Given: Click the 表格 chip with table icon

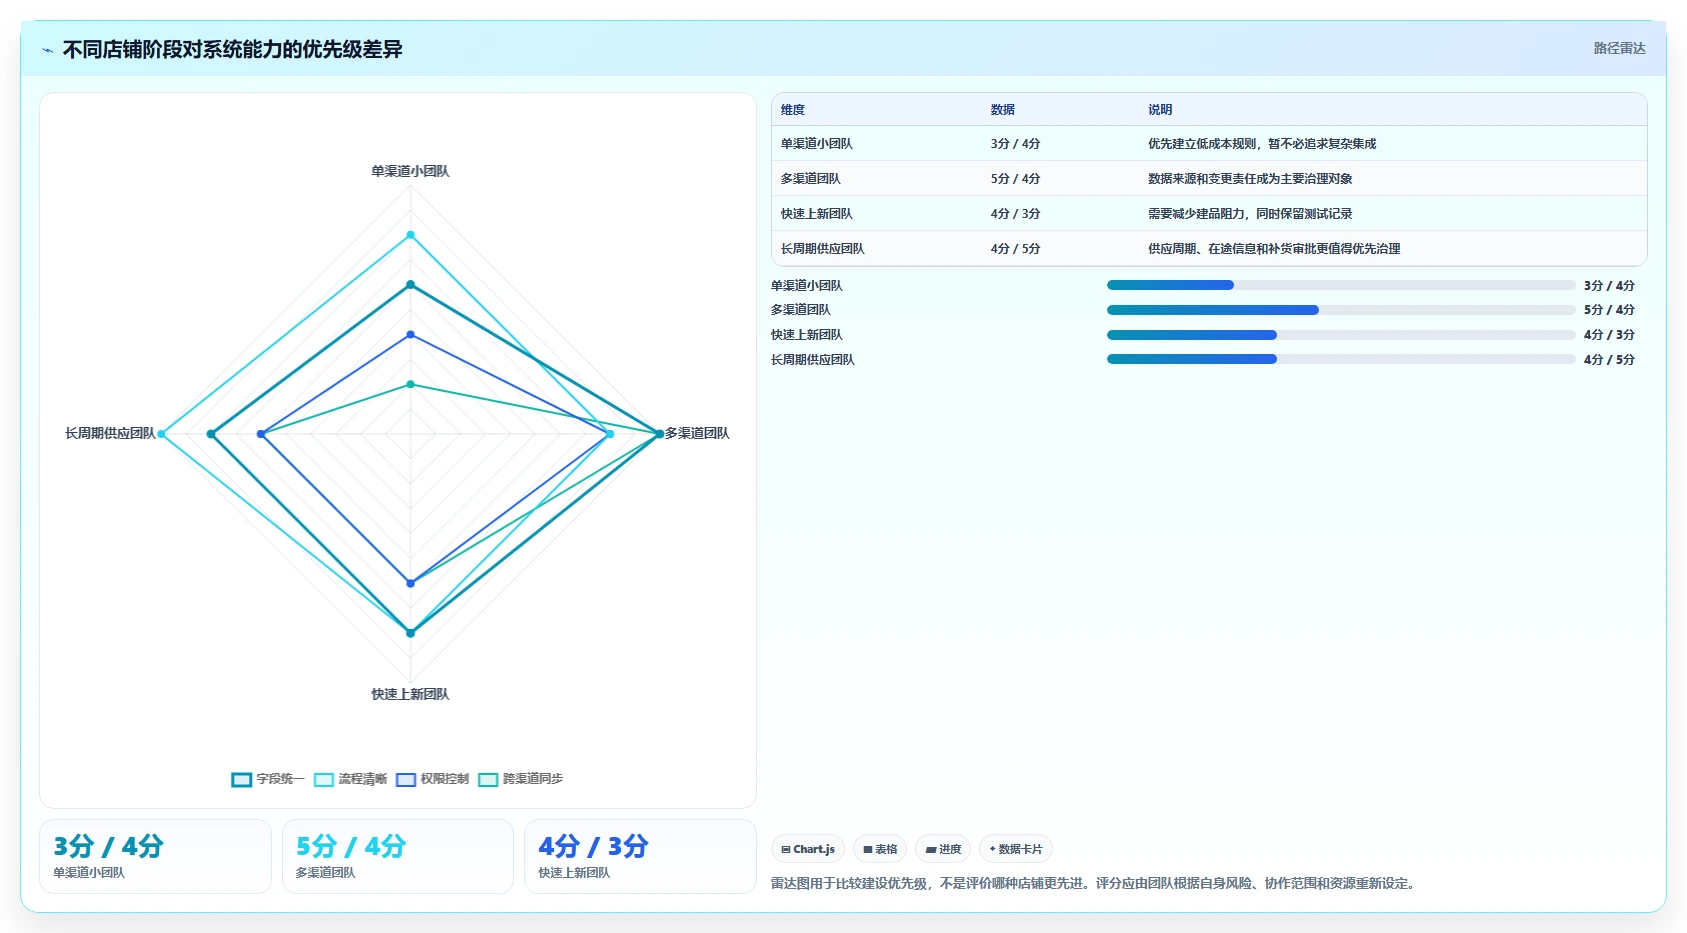Looking at the screenshot, I should (x=880, y=849).
